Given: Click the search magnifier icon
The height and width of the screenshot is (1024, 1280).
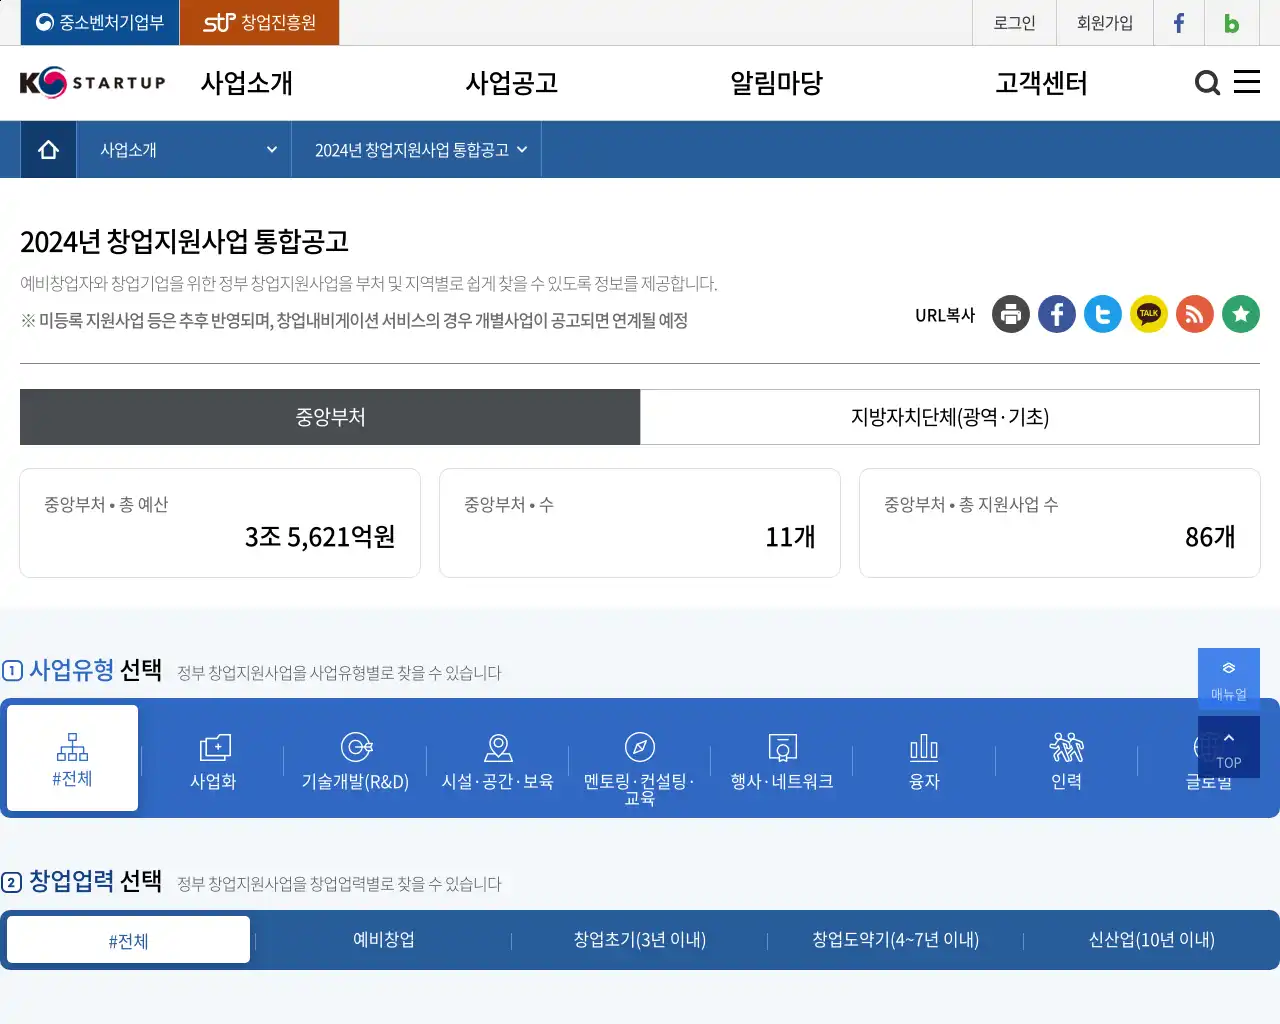Looking at the screenshot, I should pos(1207,84).
